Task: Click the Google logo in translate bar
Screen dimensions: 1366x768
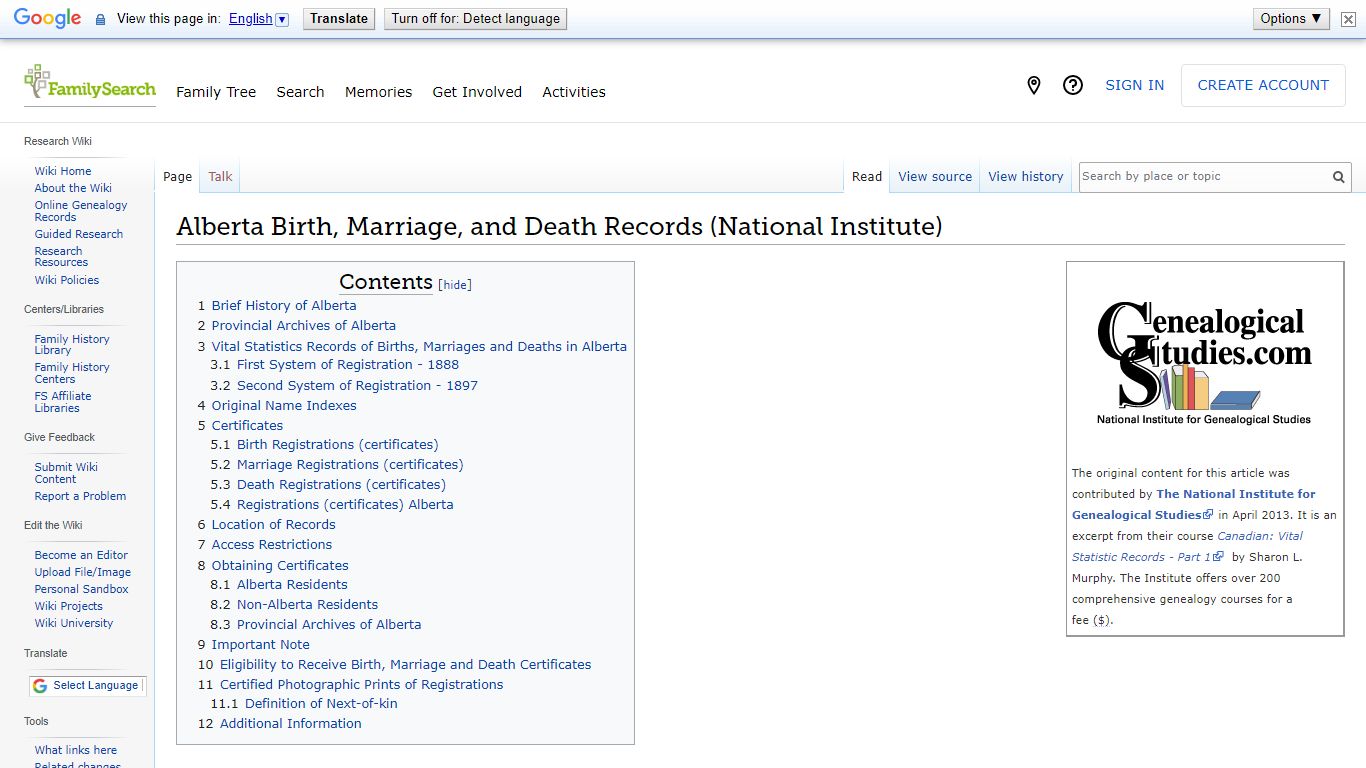Action: (x=47, y=18)
